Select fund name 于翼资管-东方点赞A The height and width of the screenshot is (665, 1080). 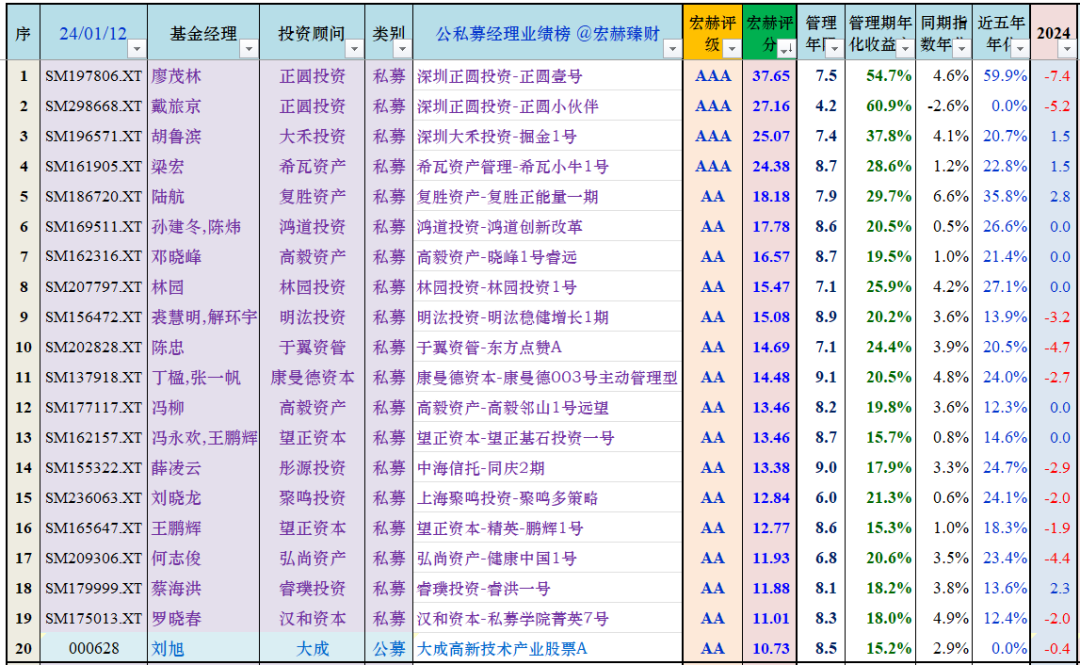coord(548,347)
